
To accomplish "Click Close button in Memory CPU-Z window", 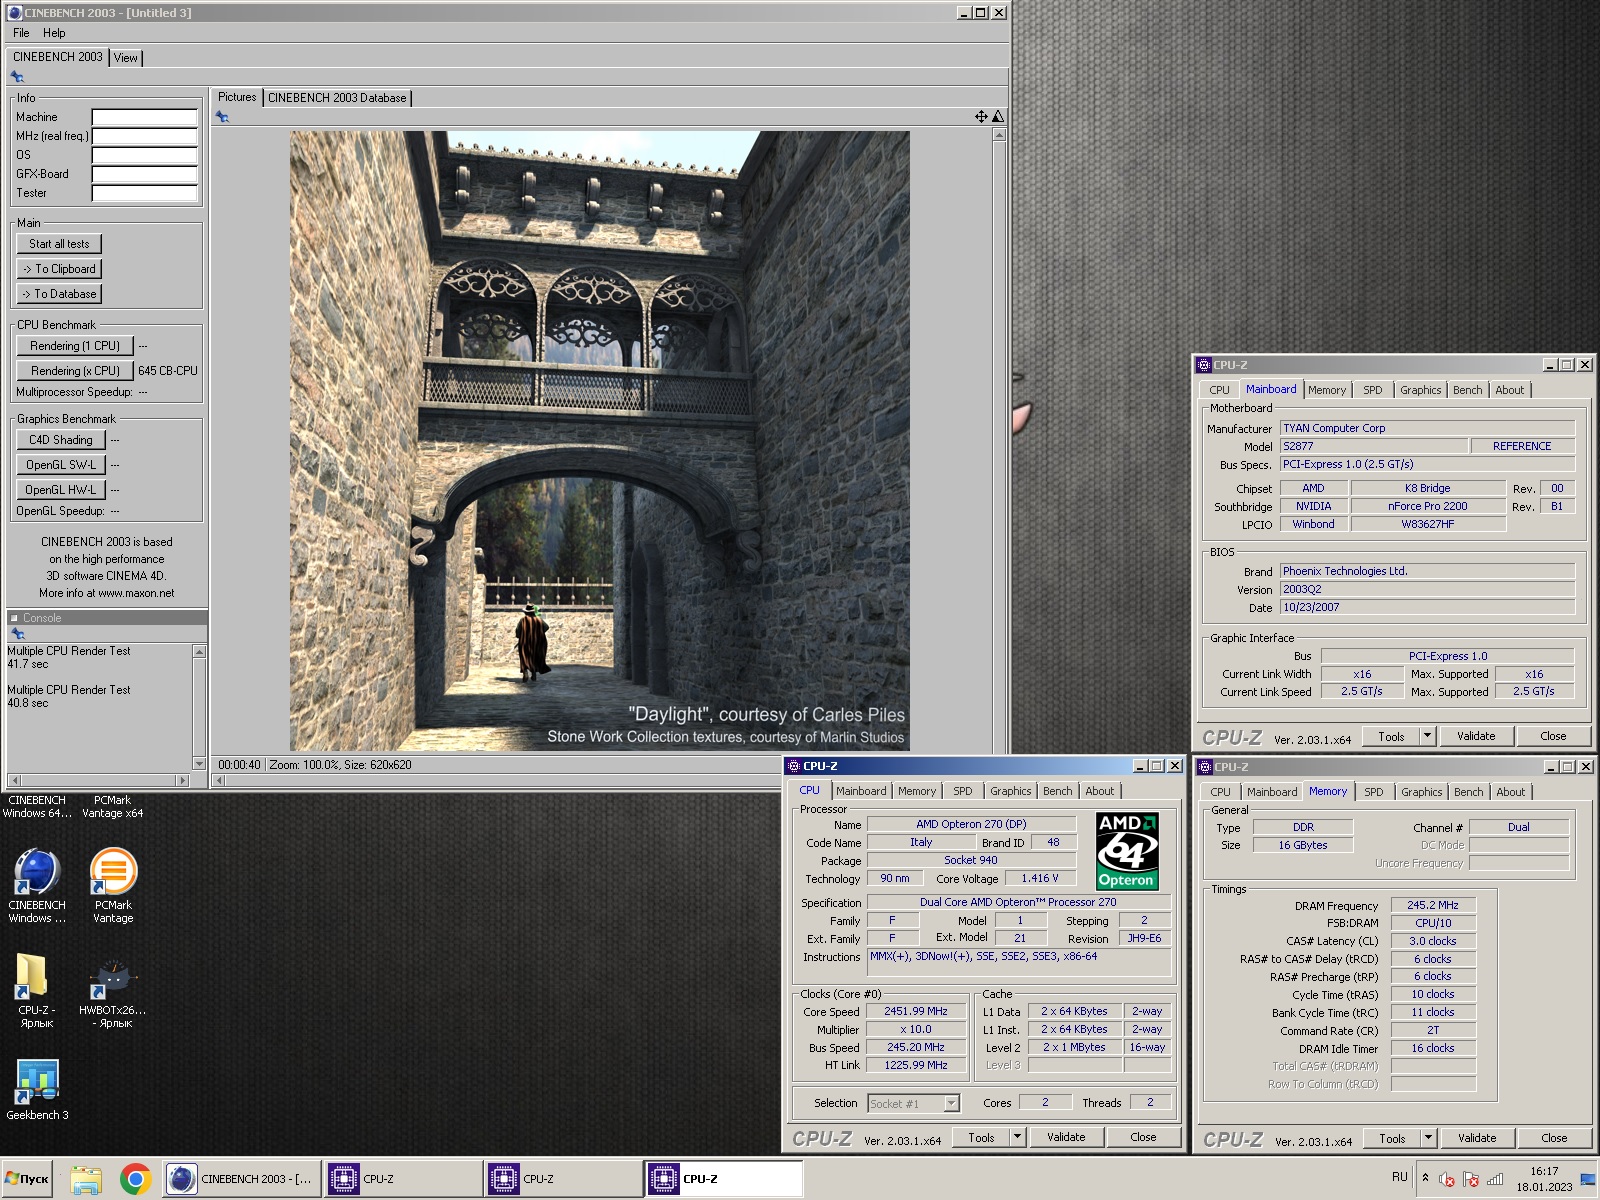I will [1554, 1138].
